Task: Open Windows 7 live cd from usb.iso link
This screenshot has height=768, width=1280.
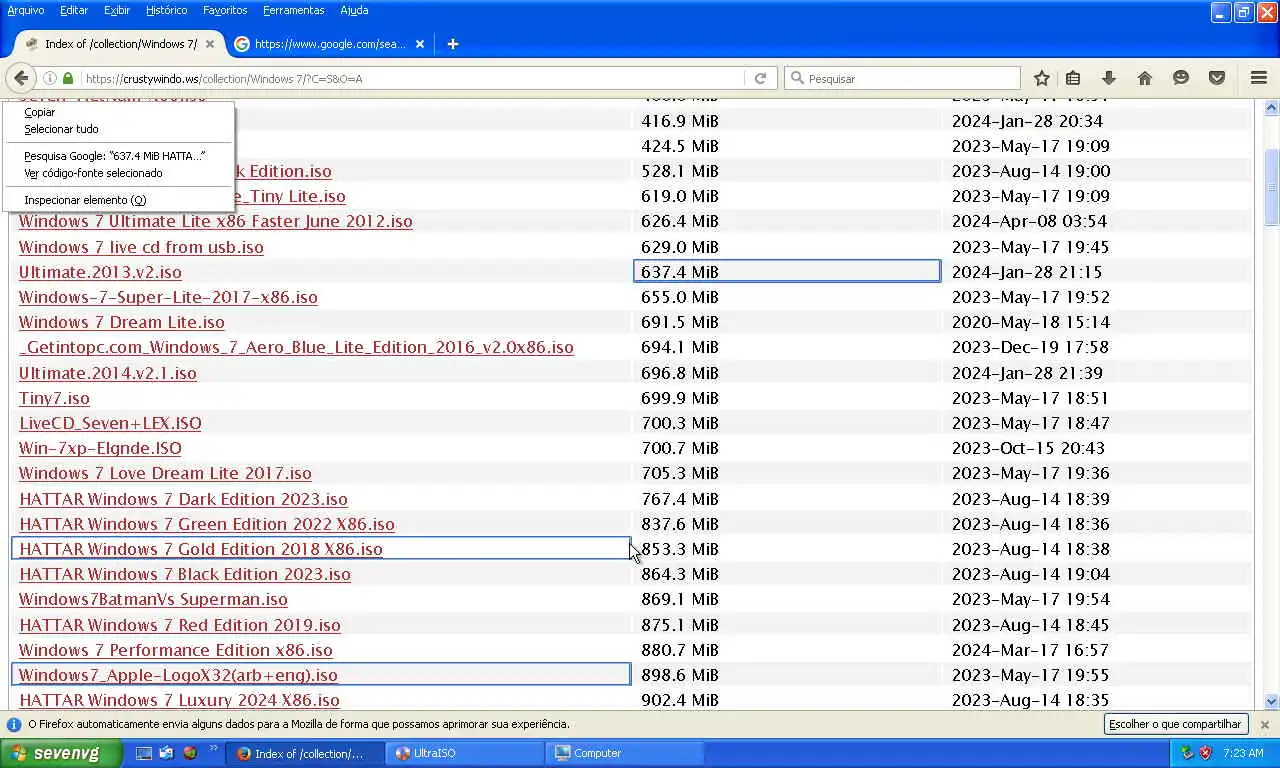Action: coord(141,247)
